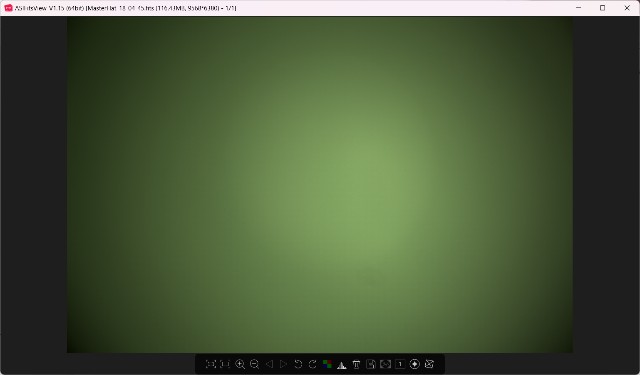Click the fit-to-window icon in the toolbar
The height and width of the screenshot is (375, 640).
point(211,364)
